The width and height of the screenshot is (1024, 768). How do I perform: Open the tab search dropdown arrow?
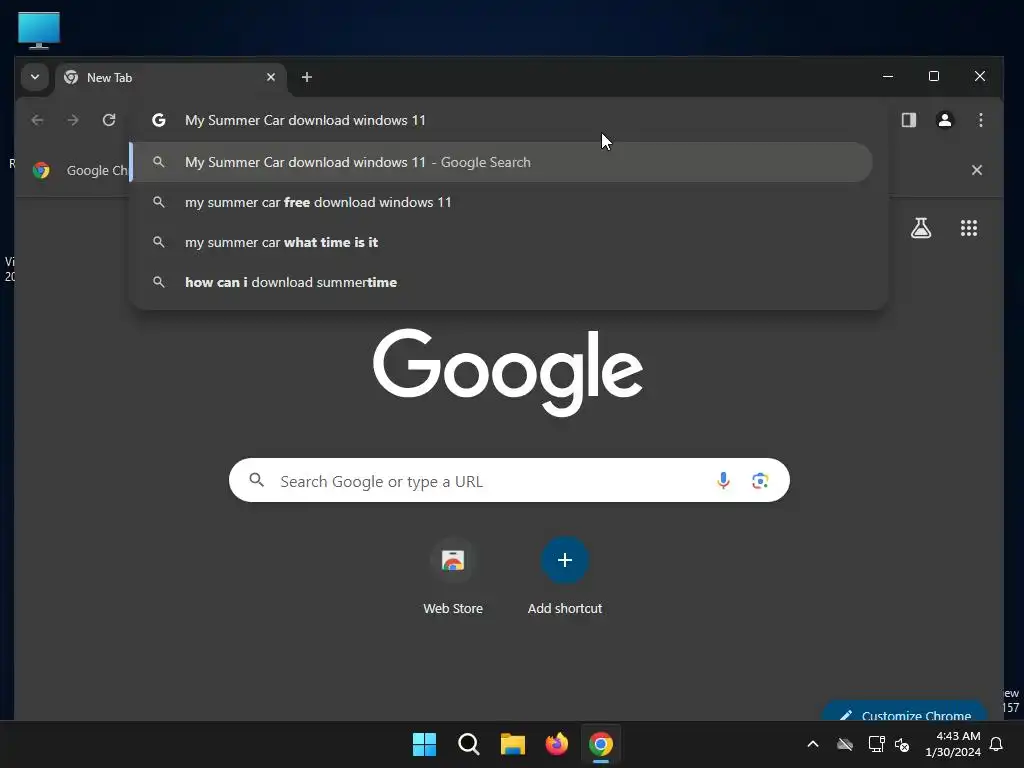point(35,77)
